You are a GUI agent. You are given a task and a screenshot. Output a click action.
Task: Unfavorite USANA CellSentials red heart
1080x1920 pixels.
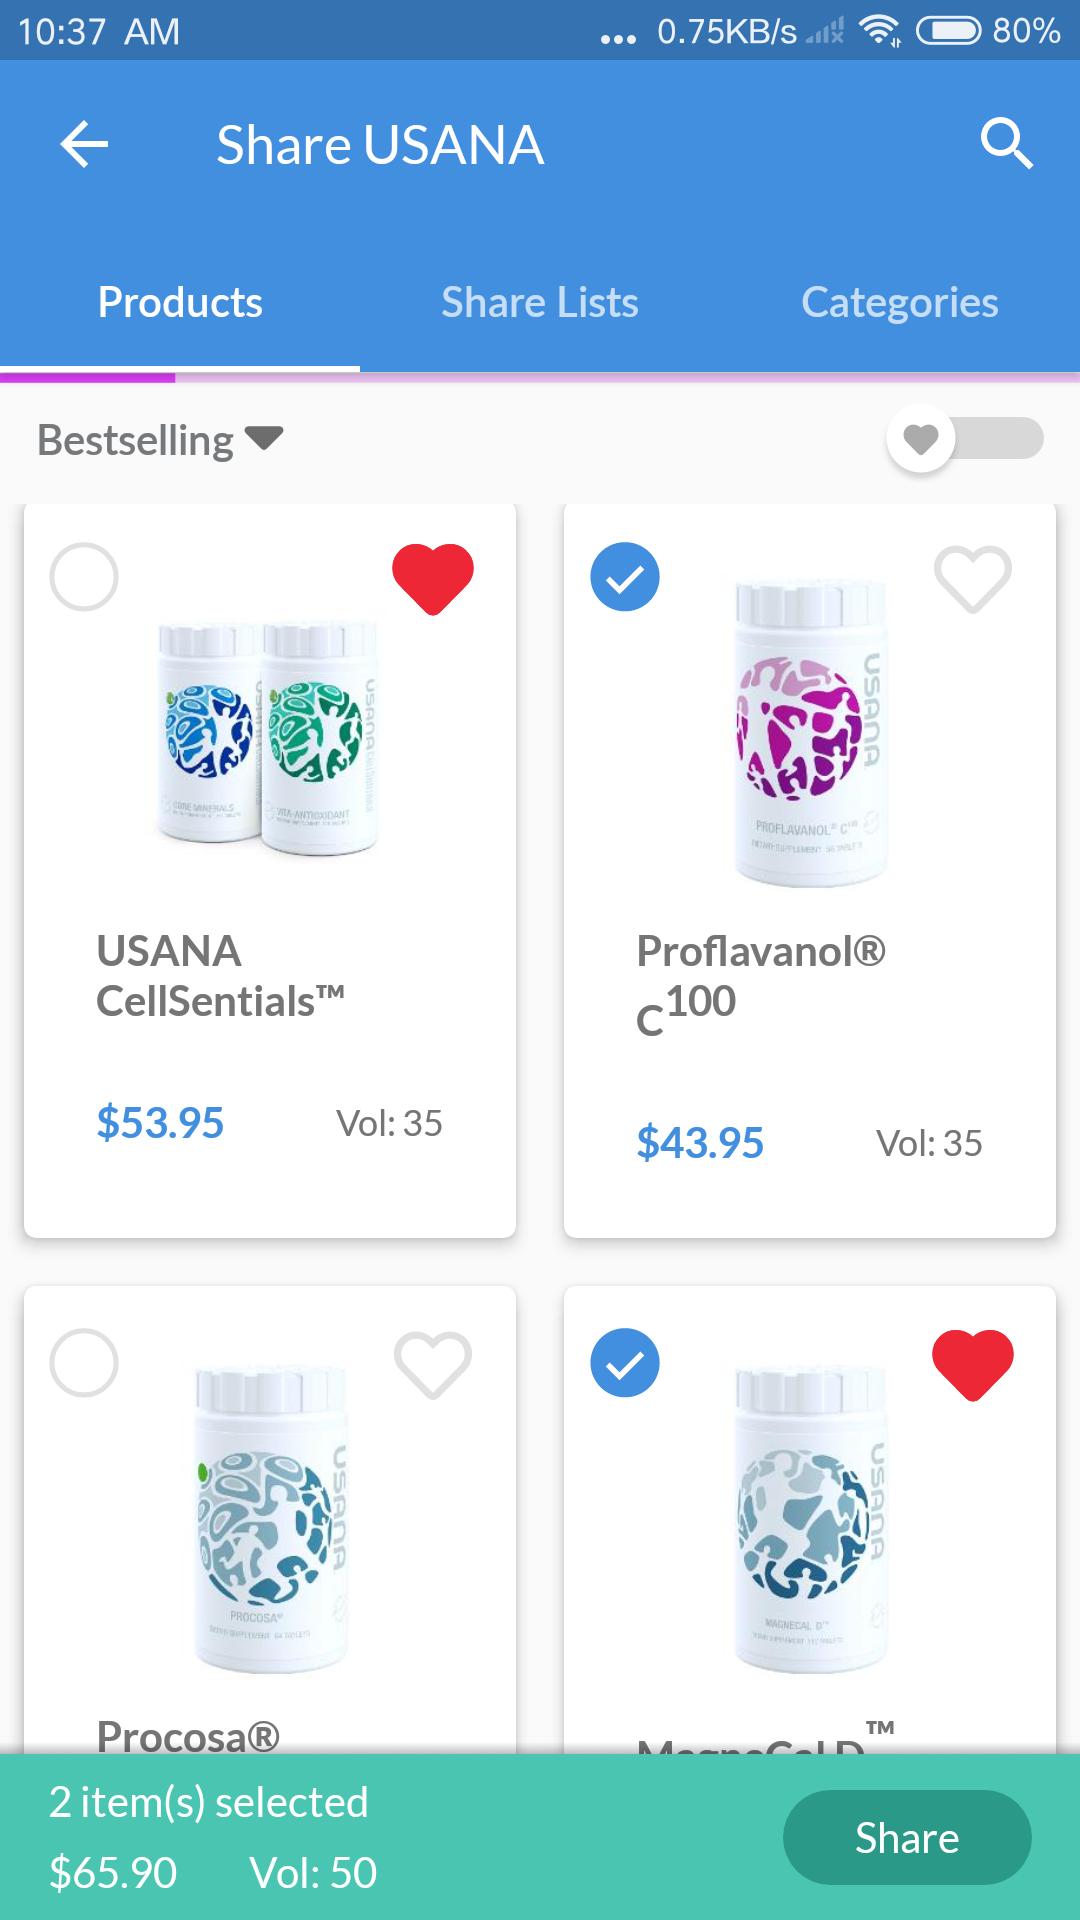coord(433,578)
